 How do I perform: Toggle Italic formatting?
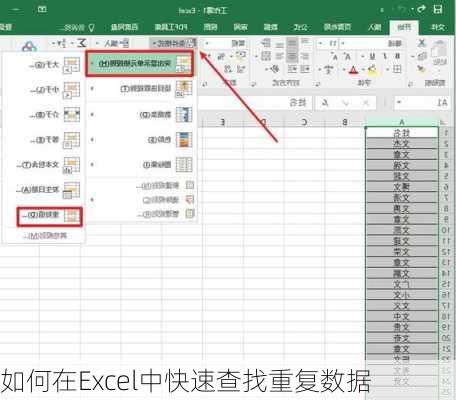385,56
